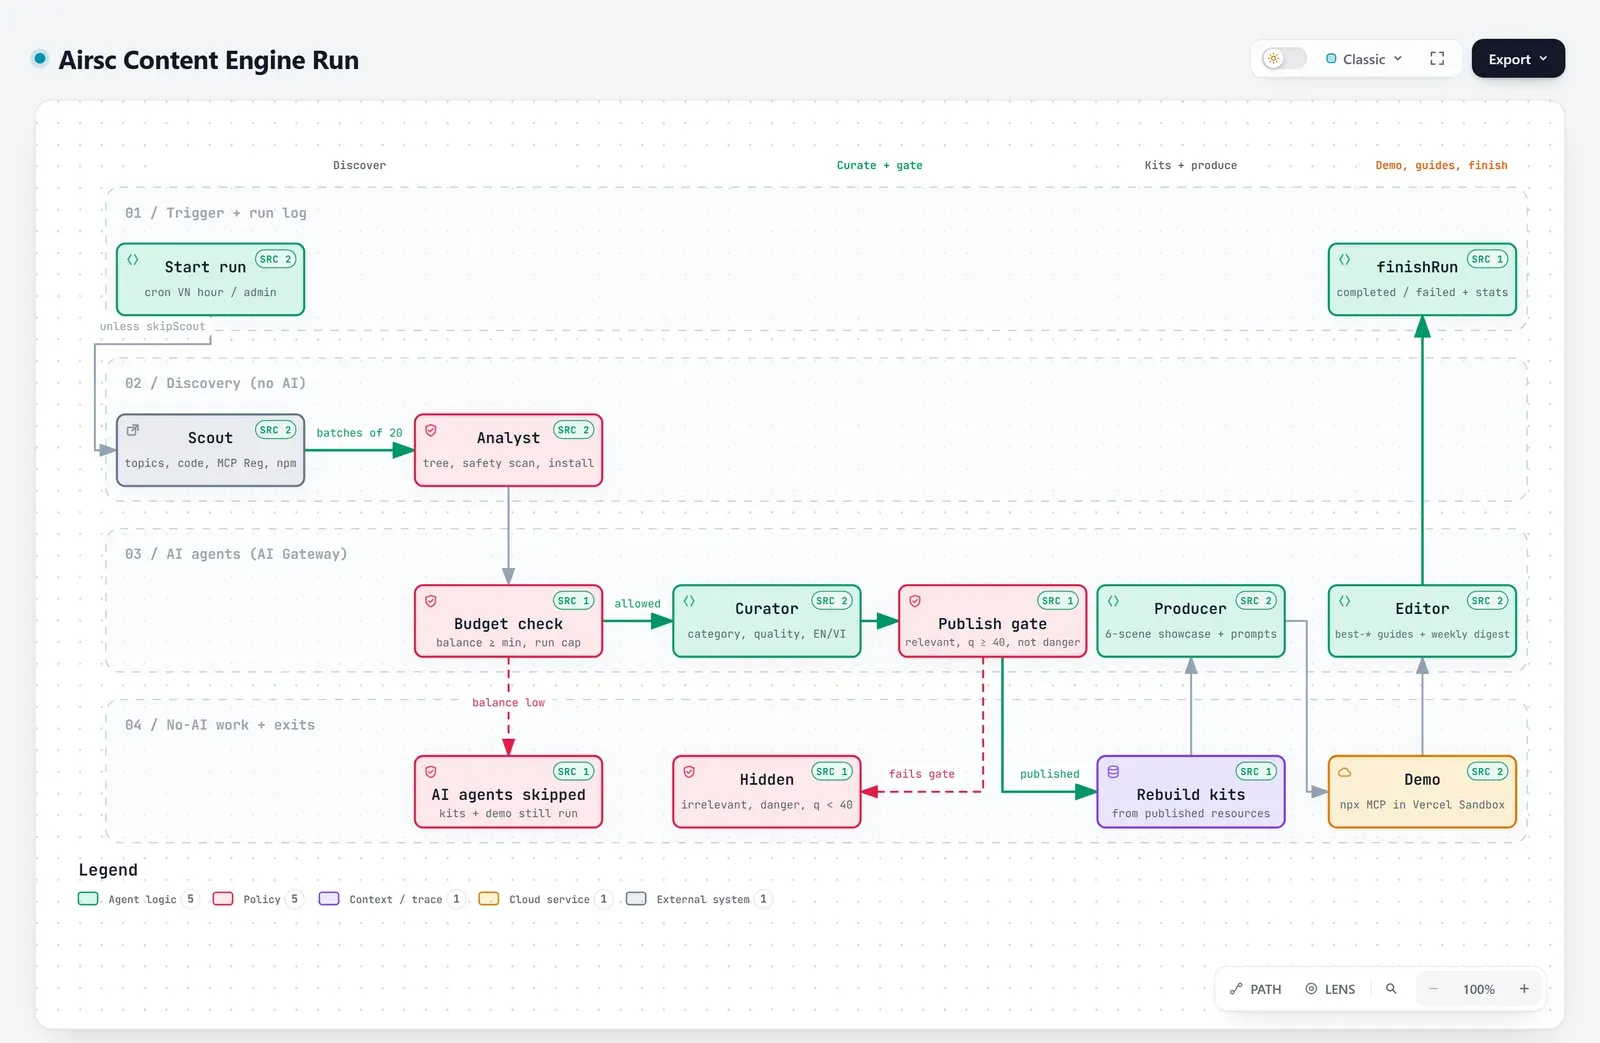Screen dimensions: 1600x1043
Task: Toggle the light/dark theme switch
Action: [x=1284, y=59]
